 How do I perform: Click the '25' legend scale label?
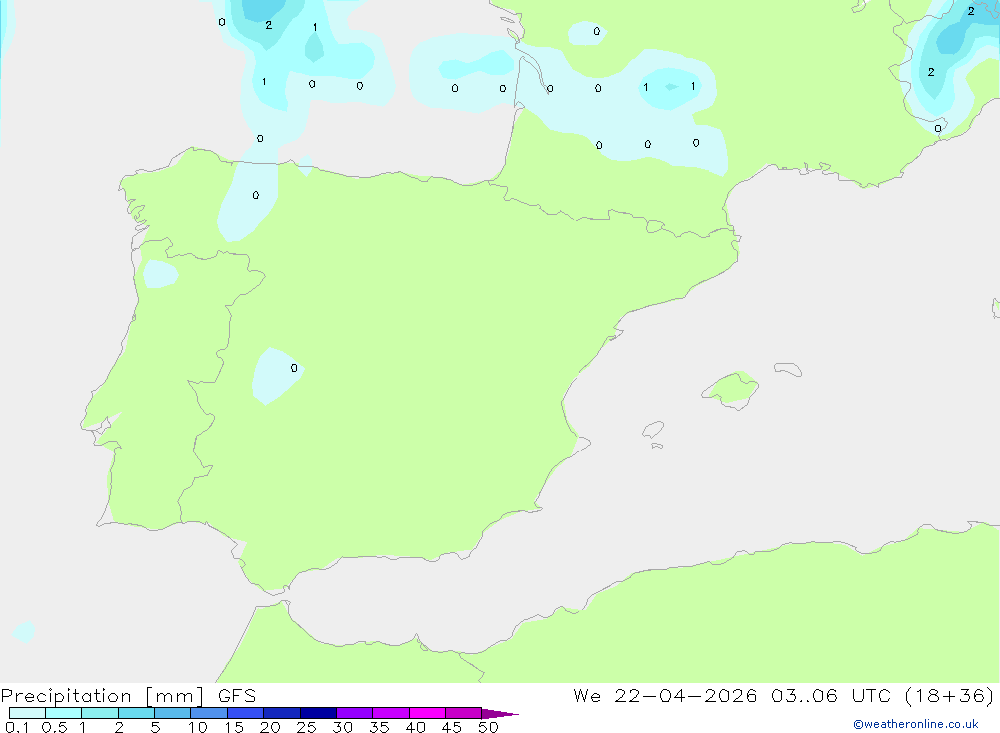(307, 727)
